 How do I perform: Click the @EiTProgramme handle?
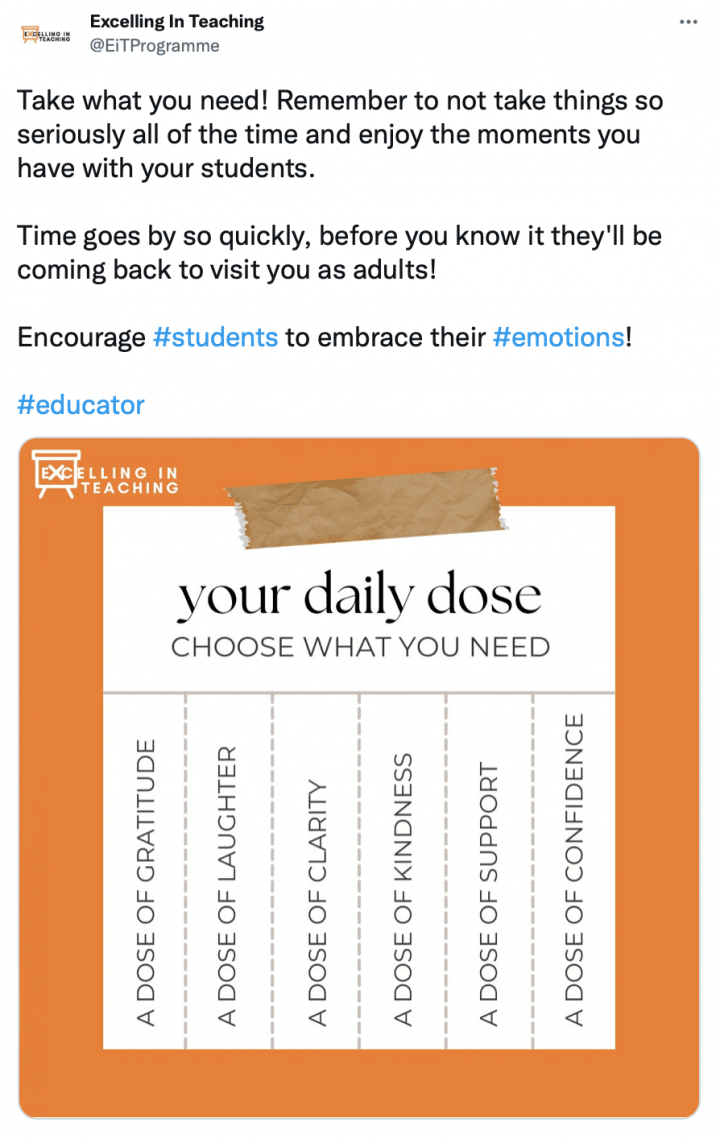click(x=154, y=45)
